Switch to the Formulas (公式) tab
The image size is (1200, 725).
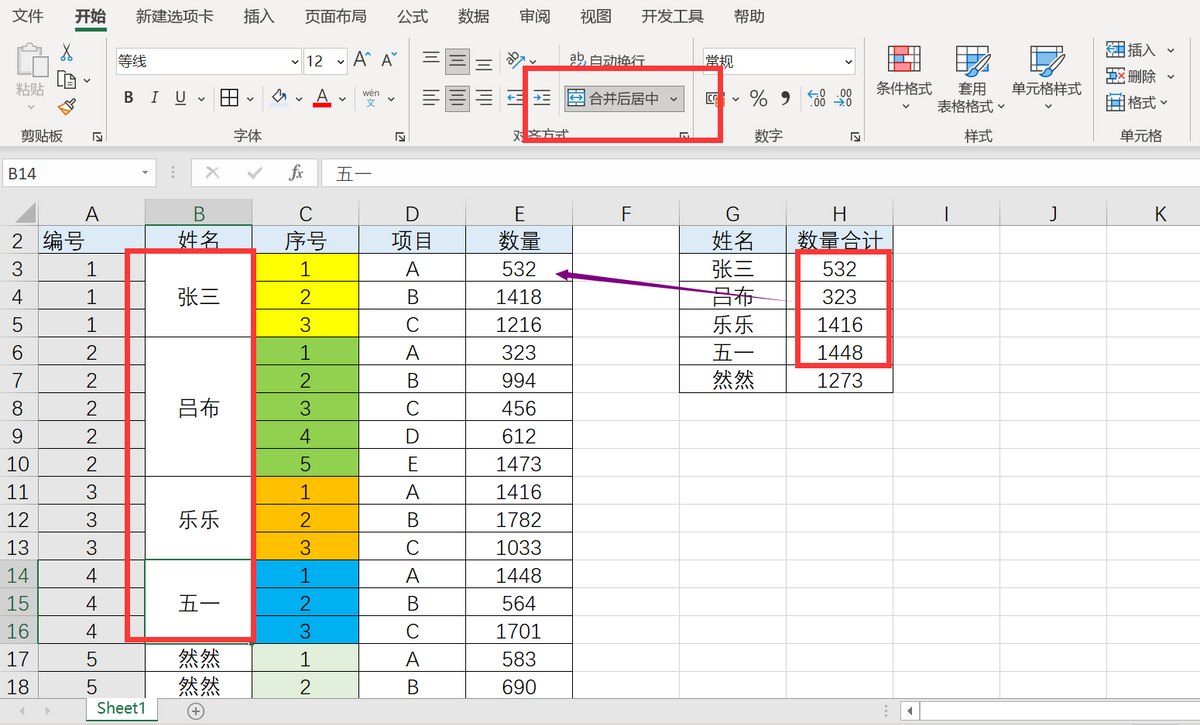click(412, 16)
